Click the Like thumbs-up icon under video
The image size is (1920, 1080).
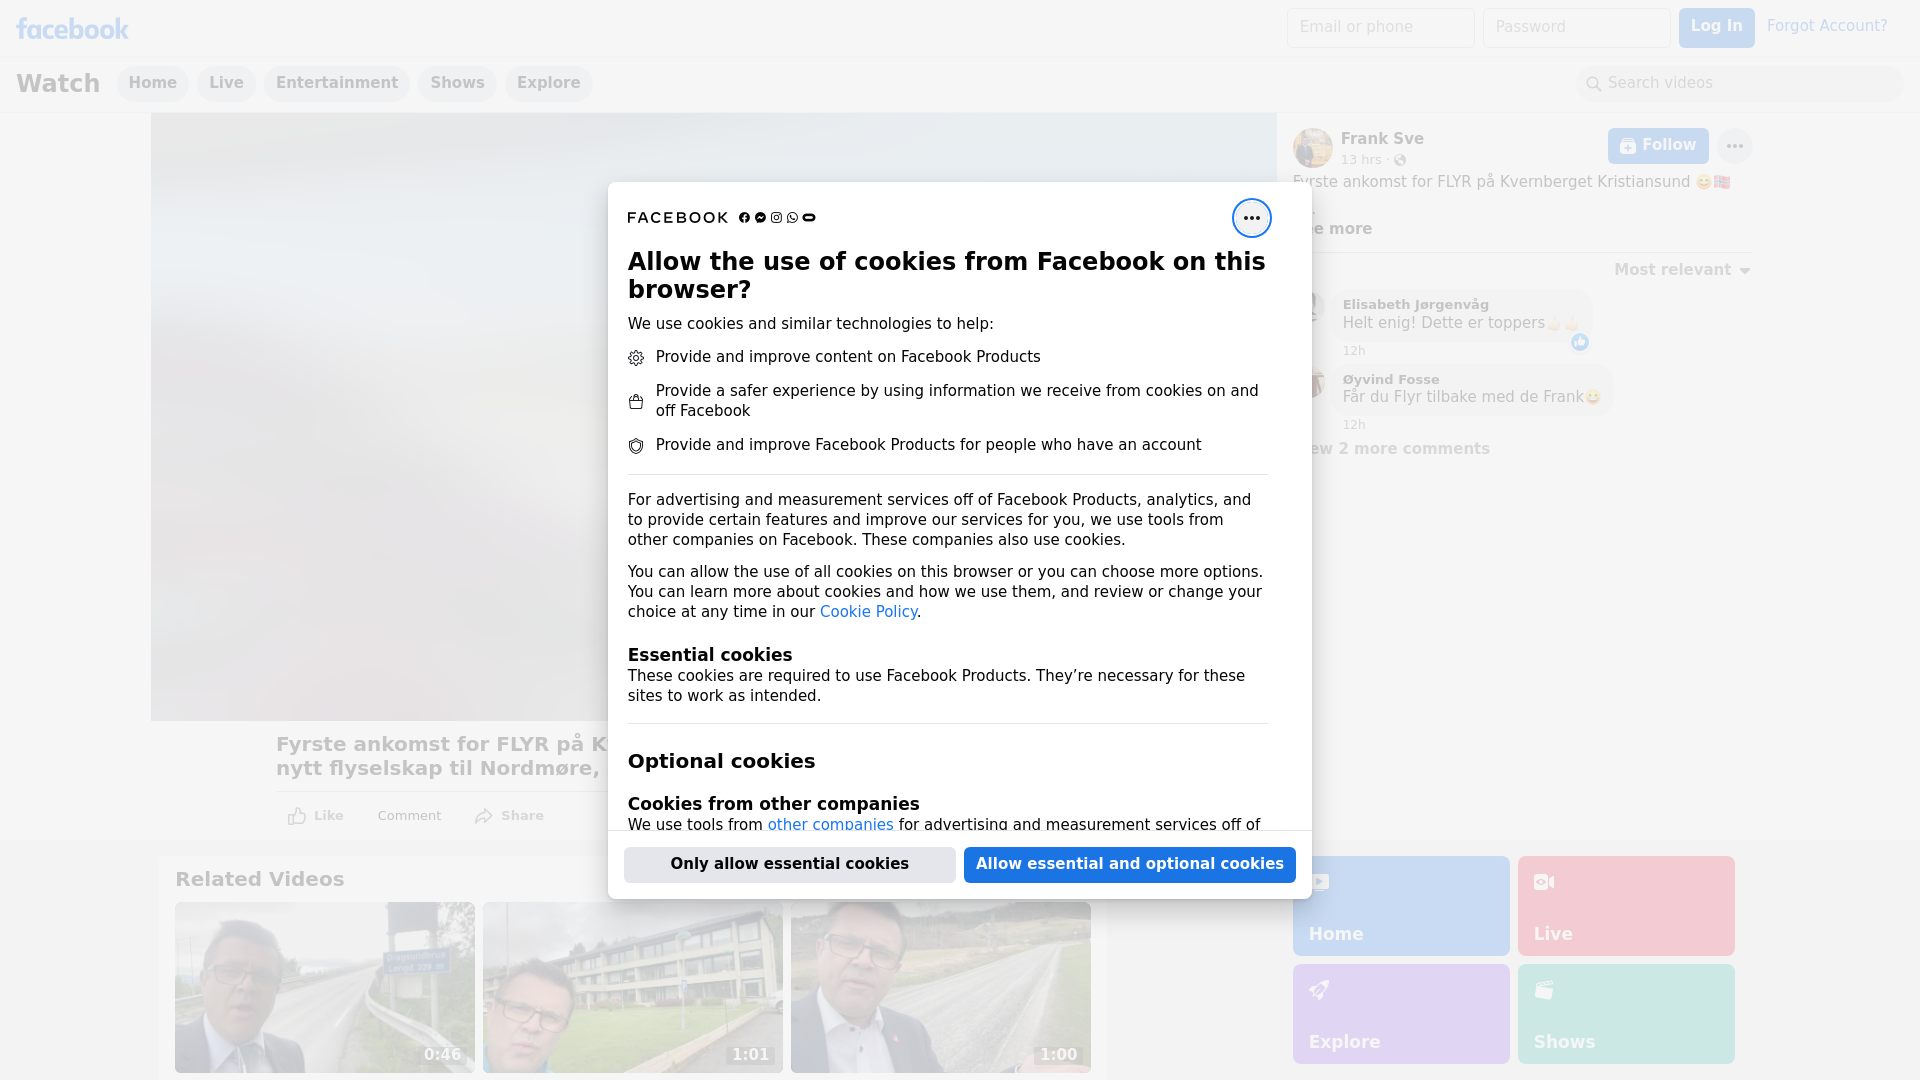click(297, 816)
